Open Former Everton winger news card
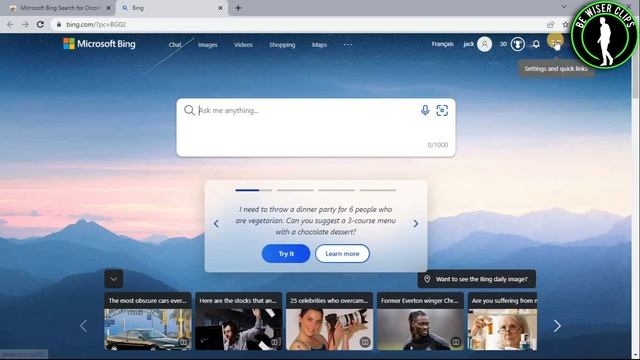Screen dimensions: 640x360 point(420,321)
